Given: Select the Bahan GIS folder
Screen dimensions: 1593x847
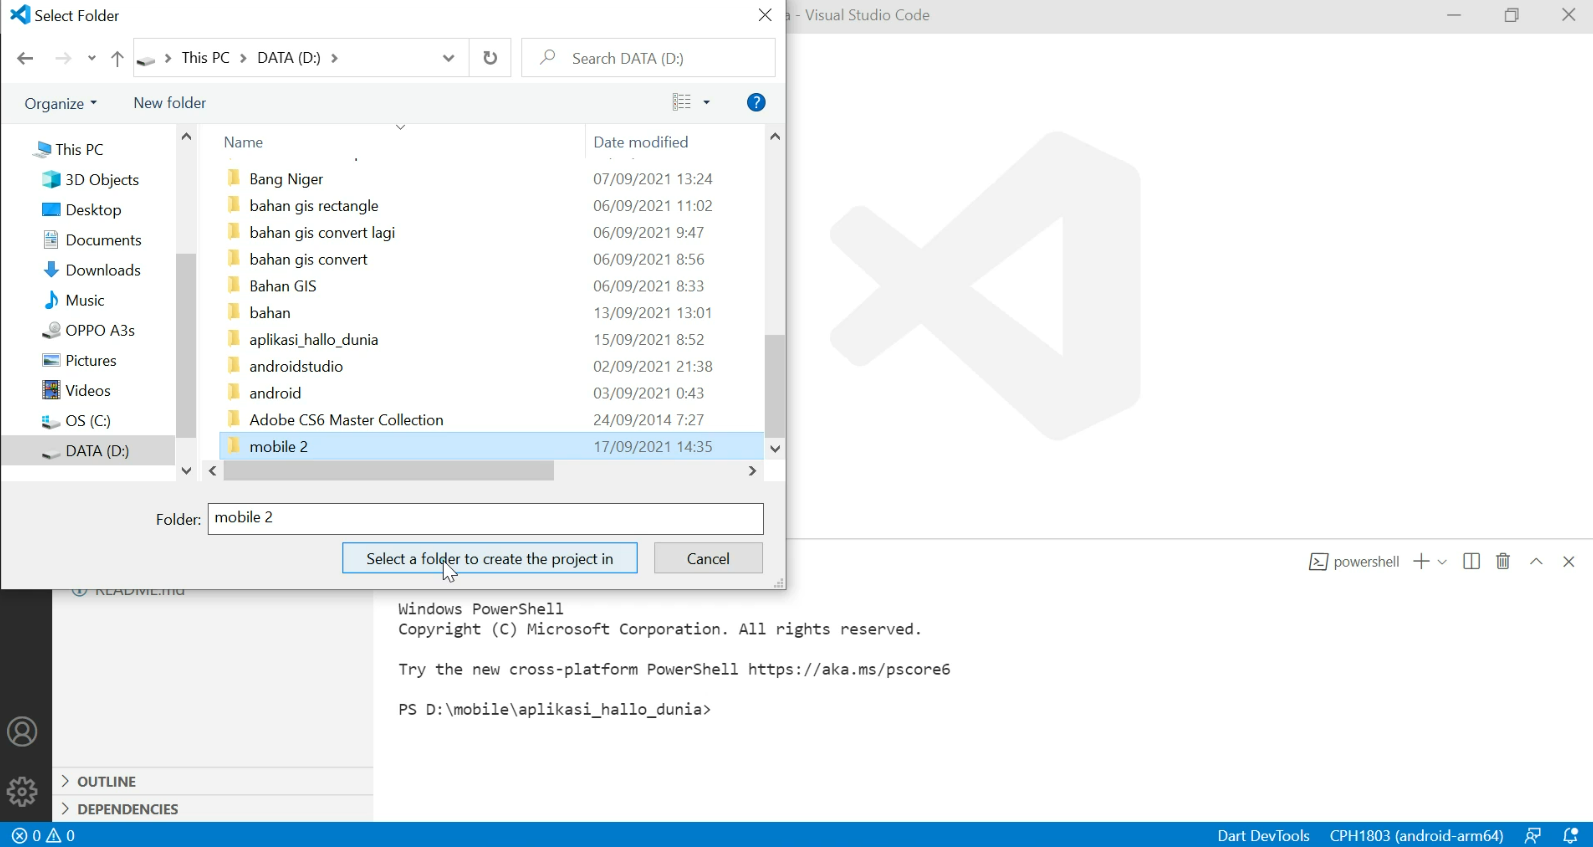Looking at the screenshot, I should click(x=490, y=286).
